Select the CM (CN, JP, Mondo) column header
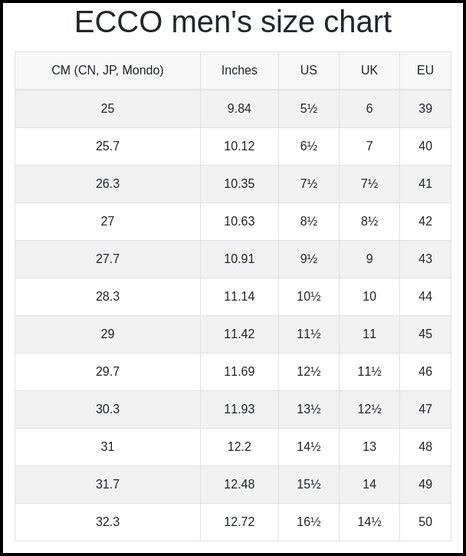The width and height of the screenshot is (466, 556). pos(107,70)
